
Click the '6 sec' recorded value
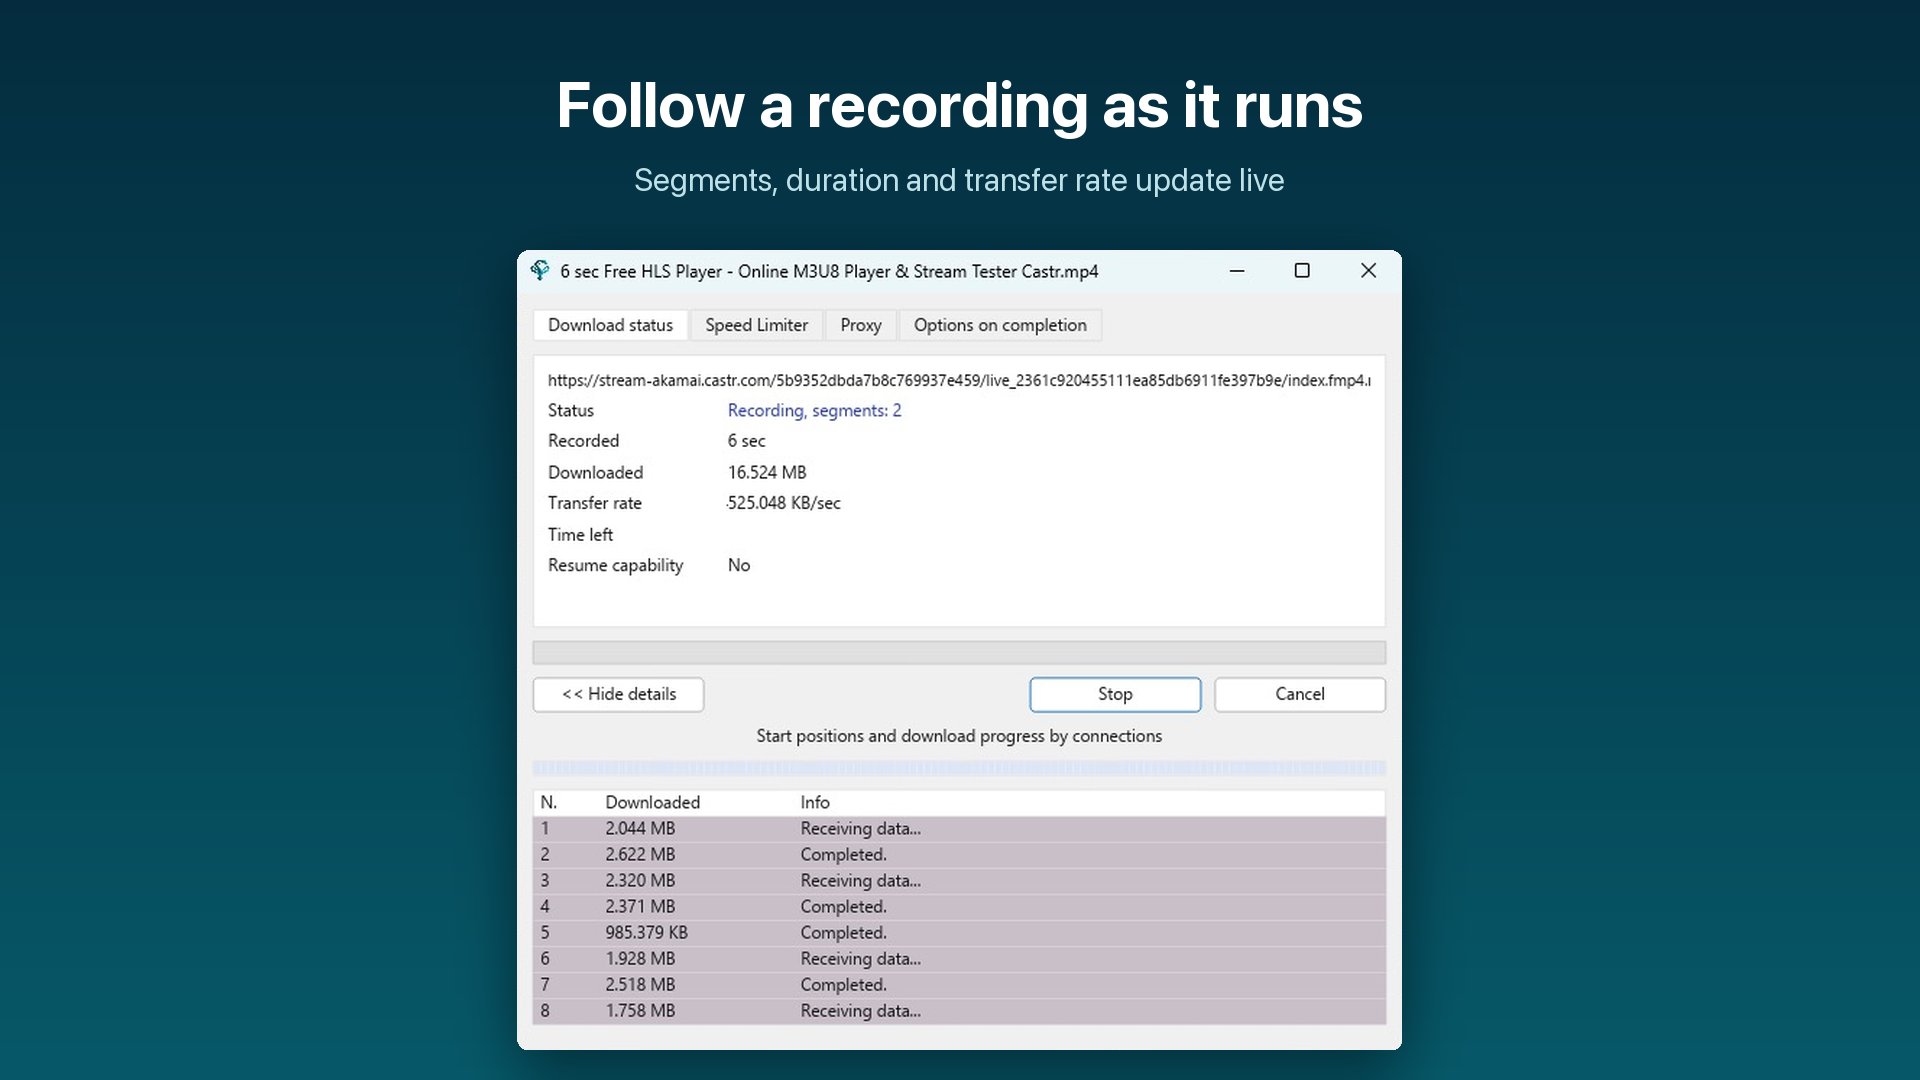(x=746, y=441)
